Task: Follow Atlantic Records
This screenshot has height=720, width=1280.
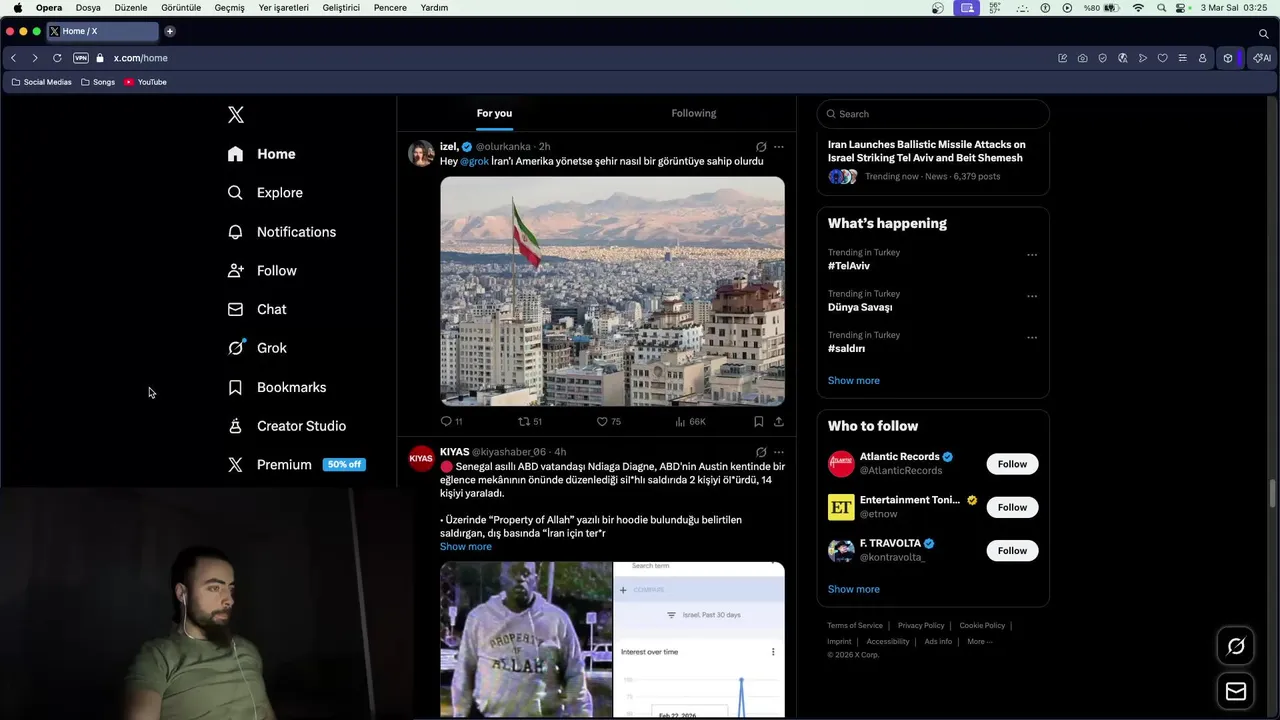Action: [x=1012, y=464]
